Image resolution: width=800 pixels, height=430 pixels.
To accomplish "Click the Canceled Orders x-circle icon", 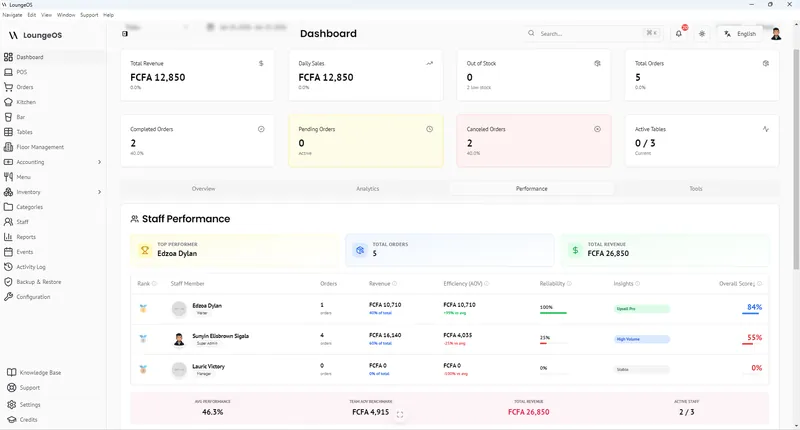I will coord(597,129).
